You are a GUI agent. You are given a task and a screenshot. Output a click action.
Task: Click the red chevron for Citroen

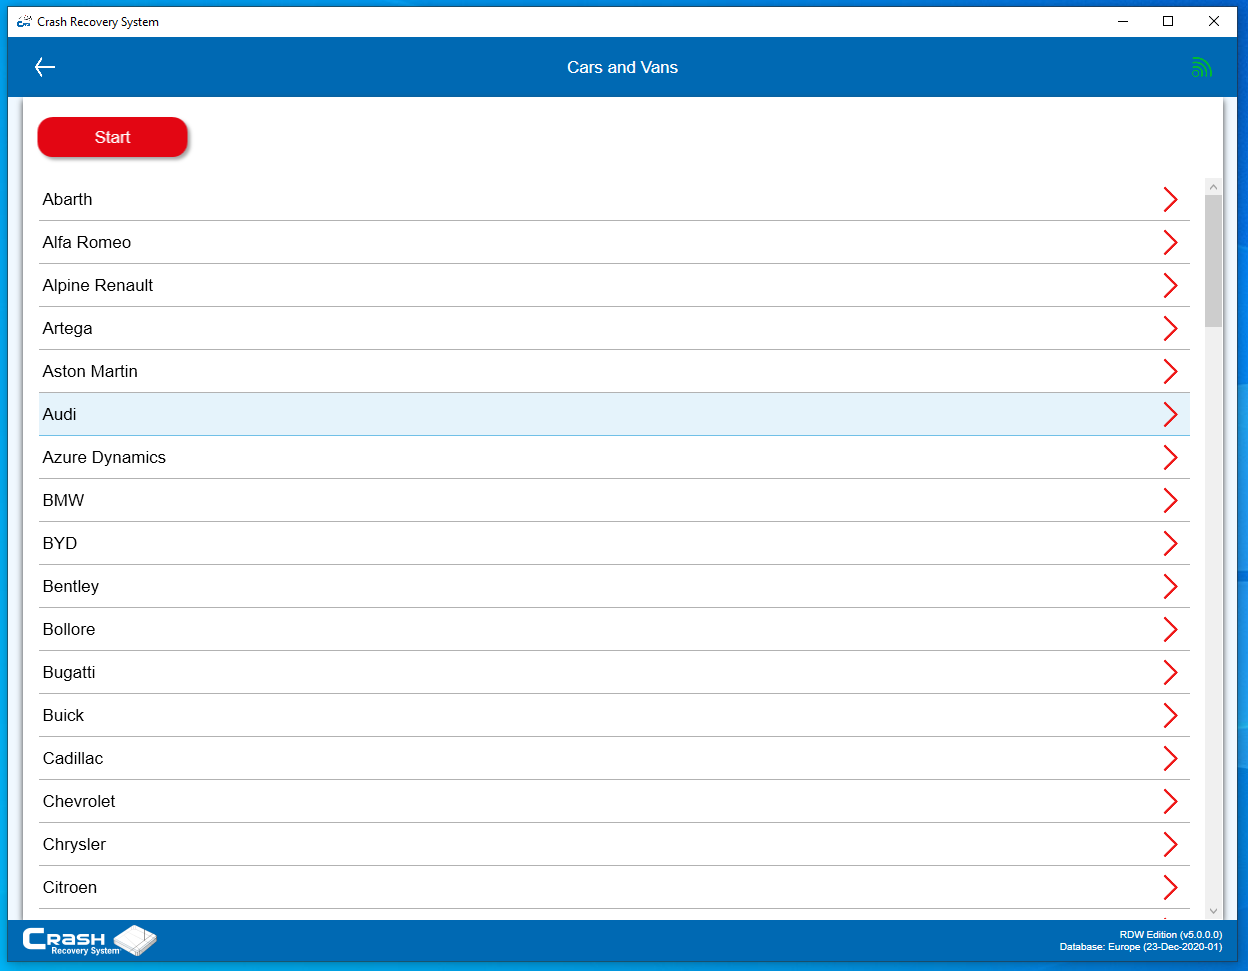click(x=1170, y=887)
